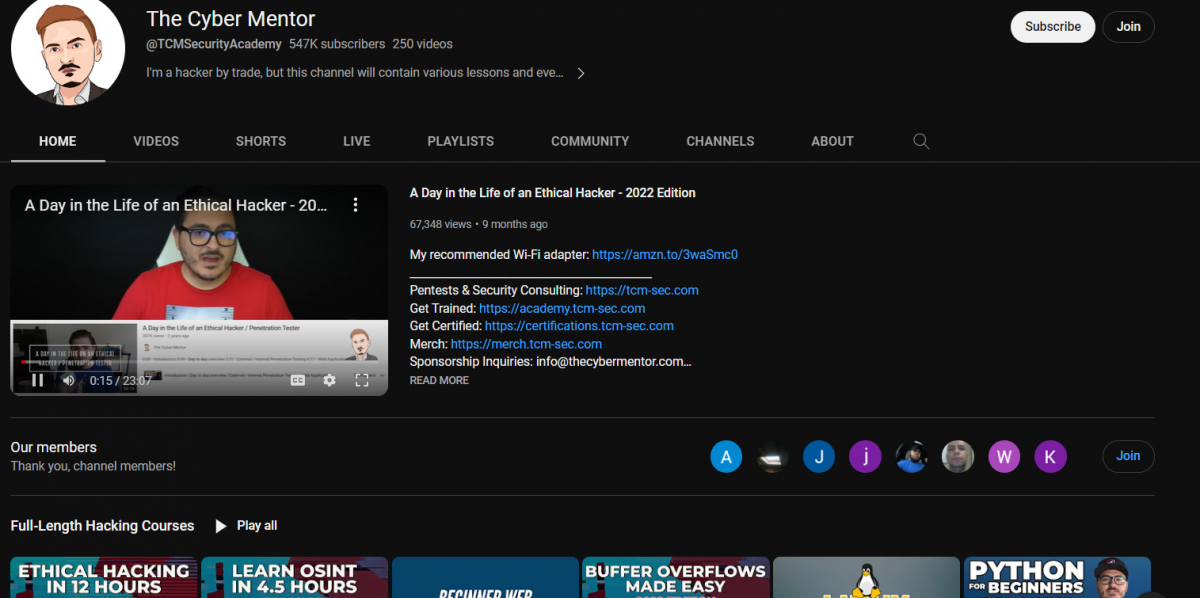1200x598 pixels.
Task: Open the three-dot menu on video player
Action: click(355, 205)
